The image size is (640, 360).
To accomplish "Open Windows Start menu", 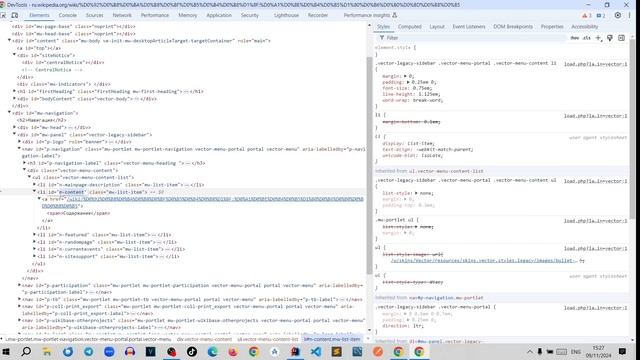I will click(6, 351).
